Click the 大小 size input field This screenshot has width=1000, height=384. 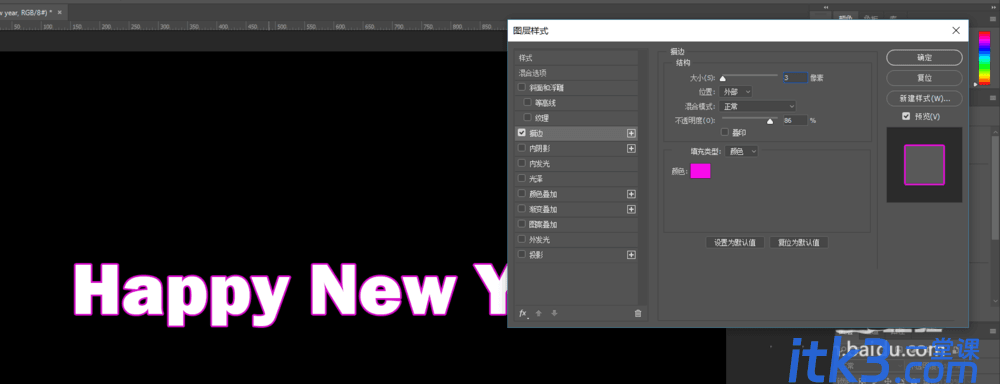pyautogui.click(x=795, y=78)
